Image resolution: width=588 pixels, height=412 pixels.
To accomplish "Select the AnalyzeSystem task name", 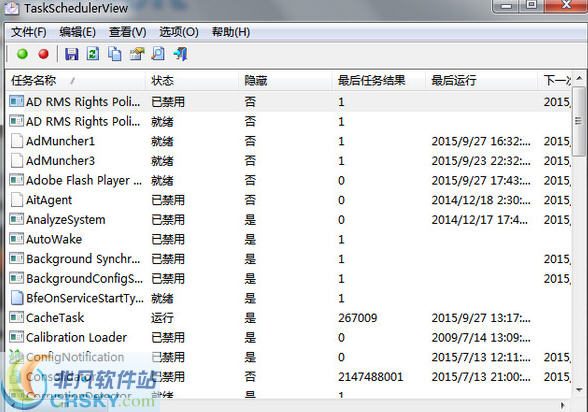I will tap(66, 219).
